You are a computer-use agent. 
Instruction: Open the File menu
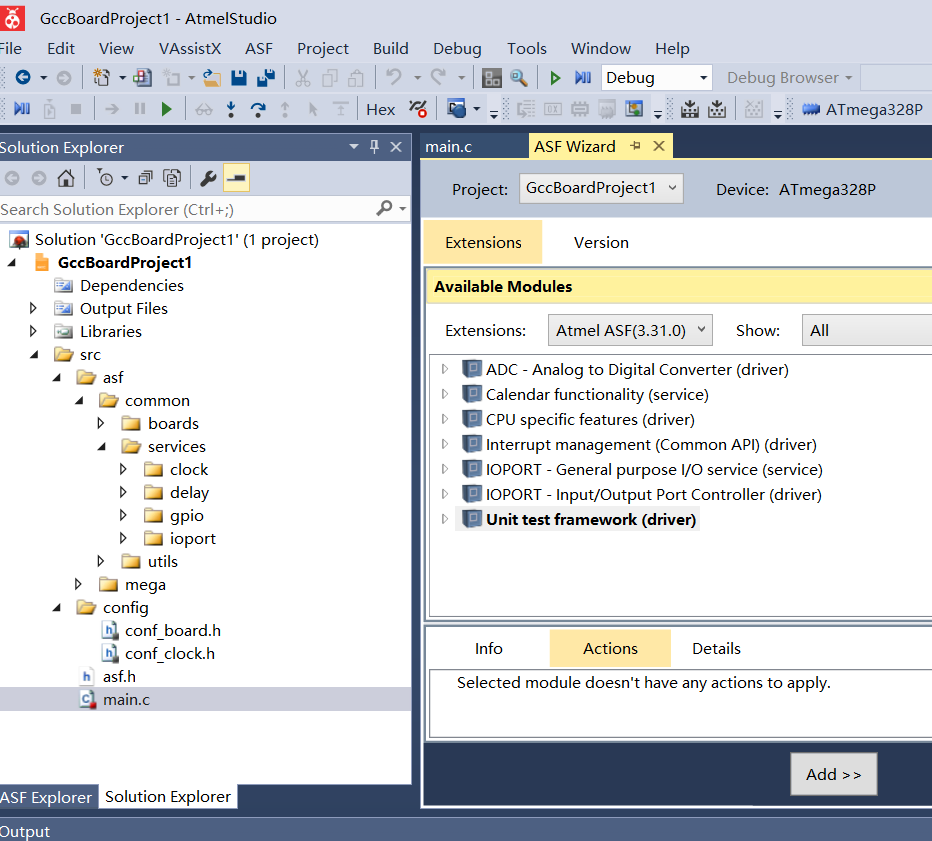[x=11, y=48]
